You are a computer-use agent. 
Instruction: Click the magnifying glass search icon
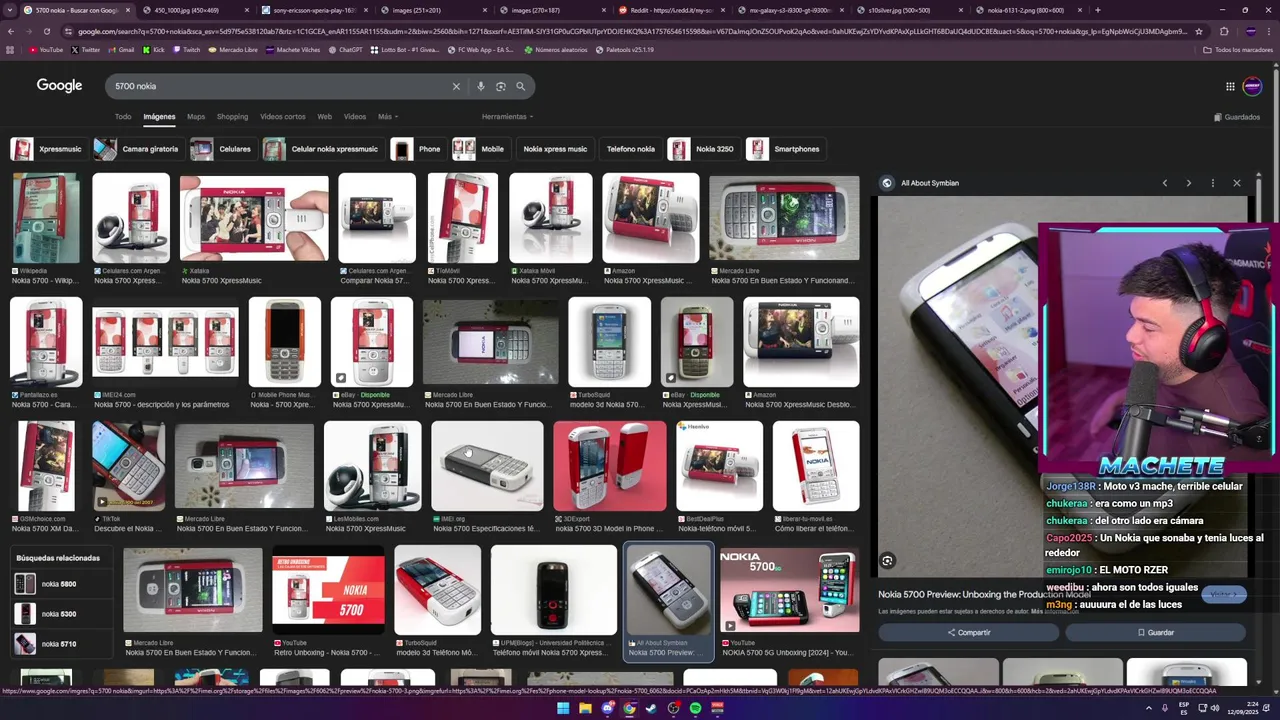tap(520, 86)
